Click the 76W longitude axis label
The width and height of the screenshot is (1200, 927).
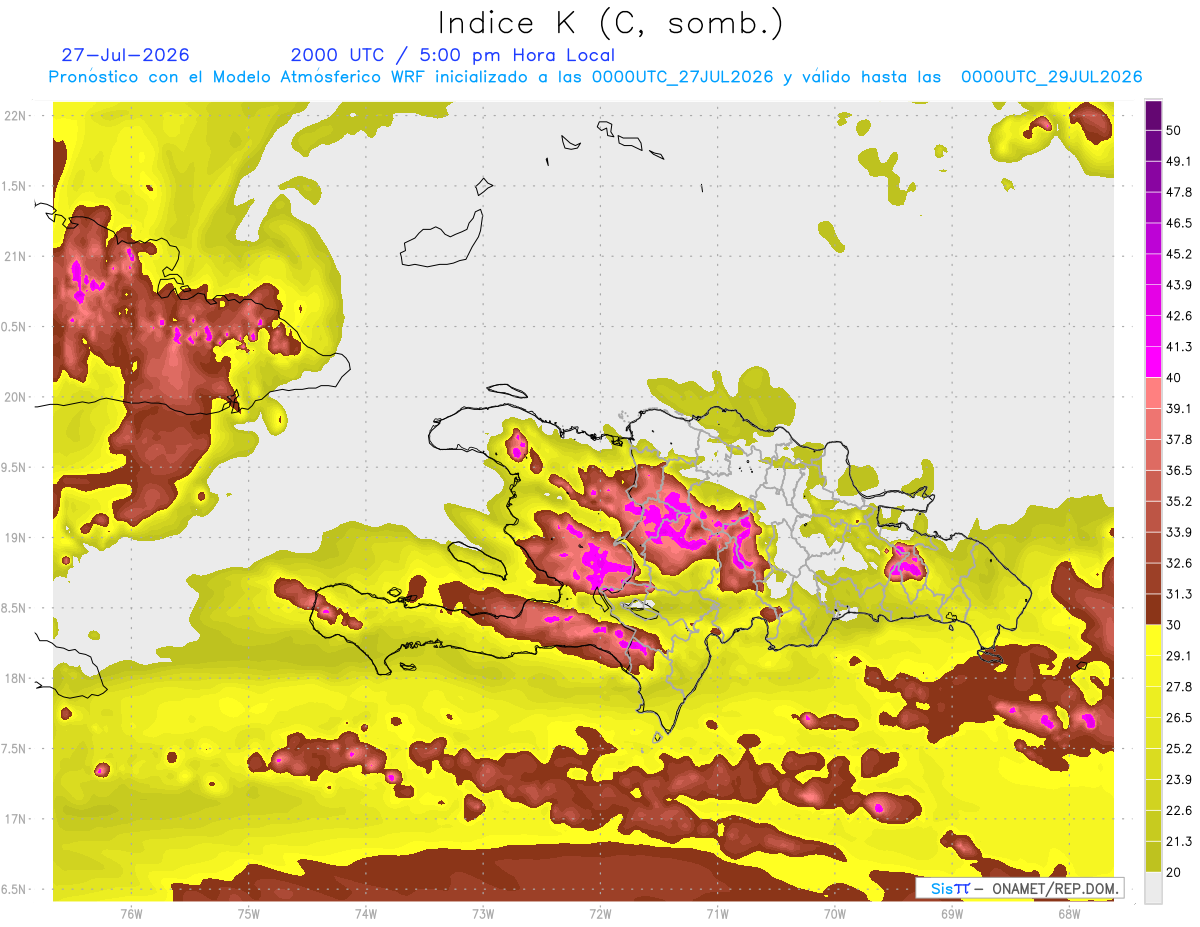pyautogui.click(x=131, y=914)
